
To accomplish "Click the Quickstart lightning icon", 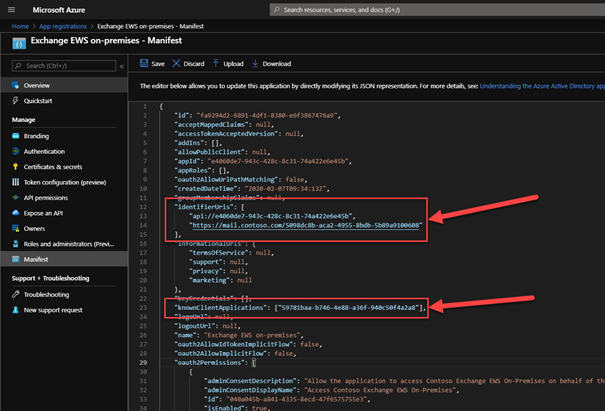I will click(15, 101).
